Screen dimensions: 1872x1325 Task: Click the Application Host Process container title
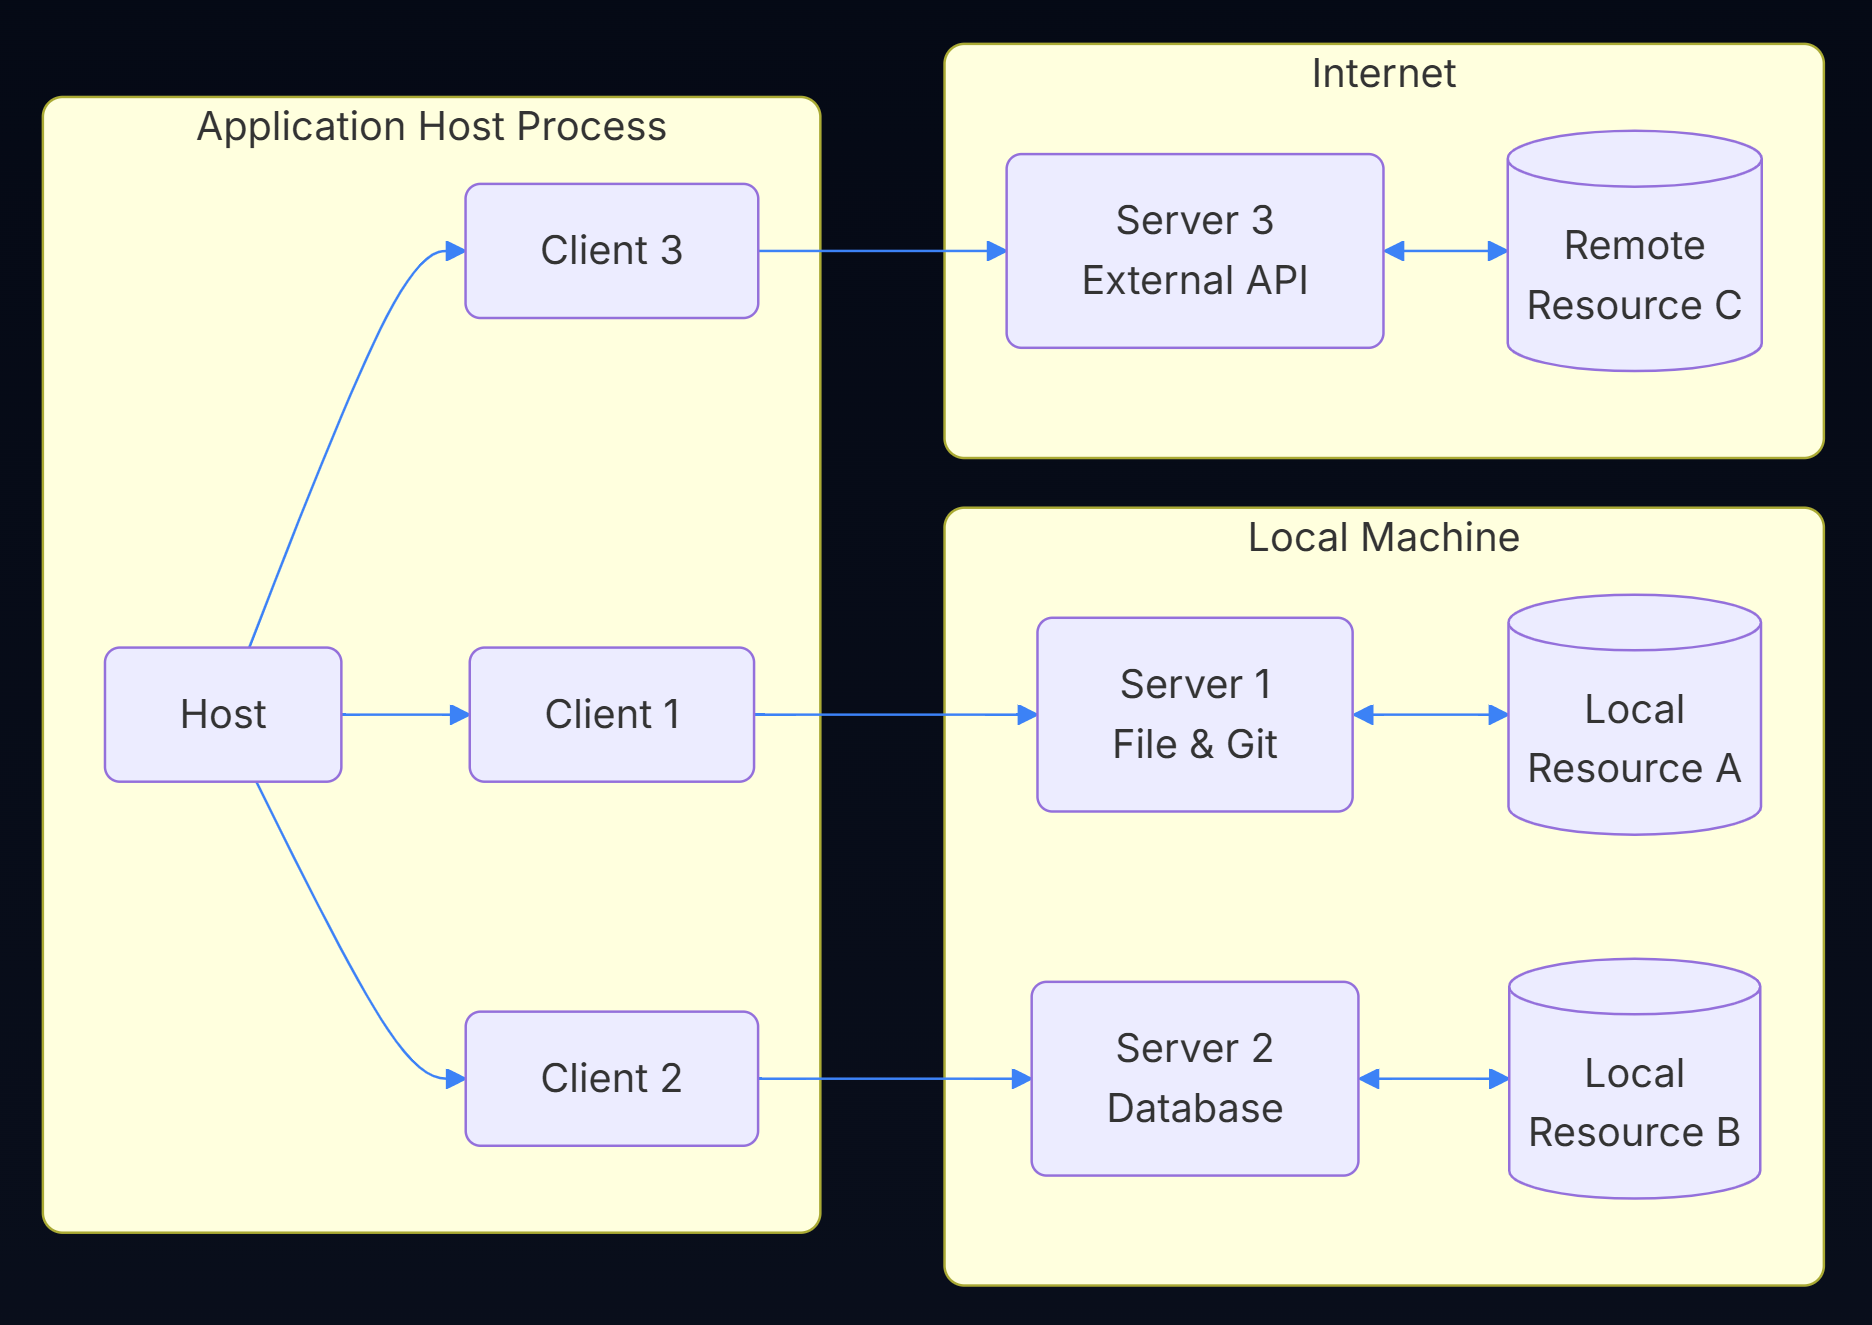click(432, 126)
